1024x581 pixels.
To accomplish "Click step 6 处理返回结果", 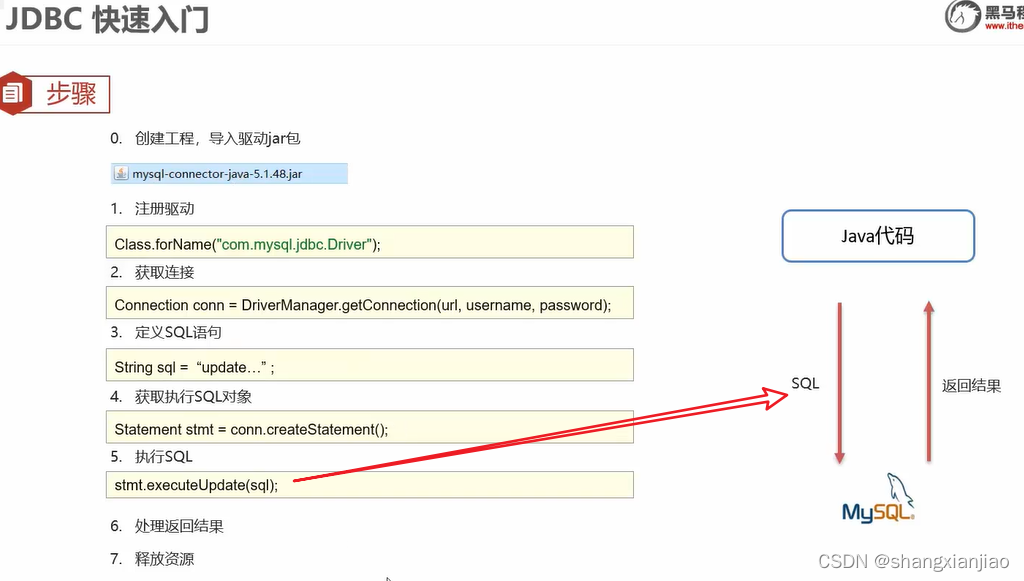I will 167,526.
